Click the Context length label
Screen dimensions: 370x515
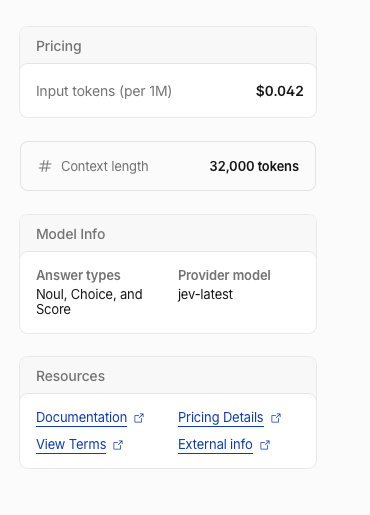click(105, 166)
